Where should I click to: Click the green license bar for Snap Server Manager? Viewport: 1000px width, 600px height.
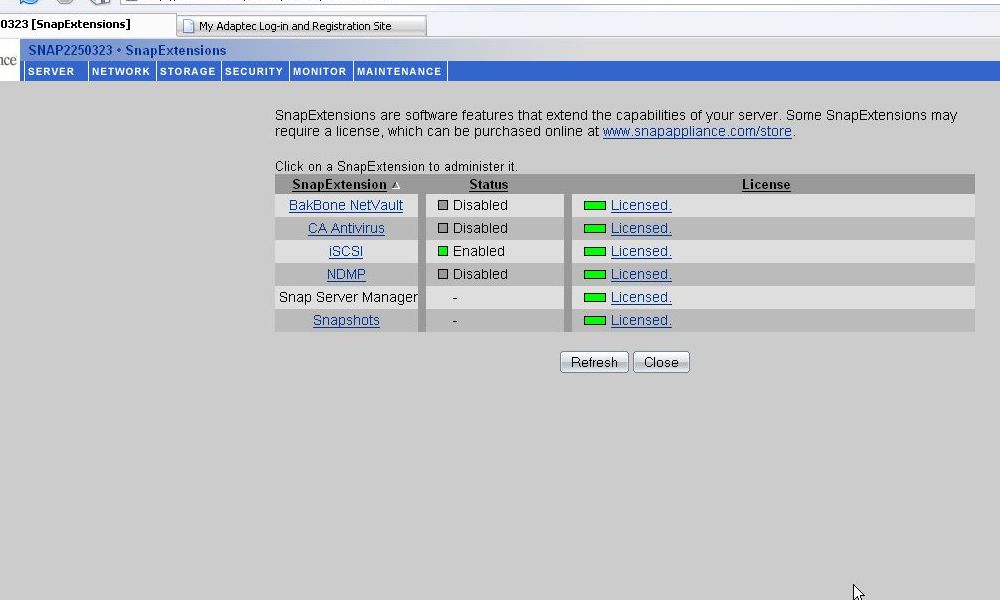coord(595,297)
